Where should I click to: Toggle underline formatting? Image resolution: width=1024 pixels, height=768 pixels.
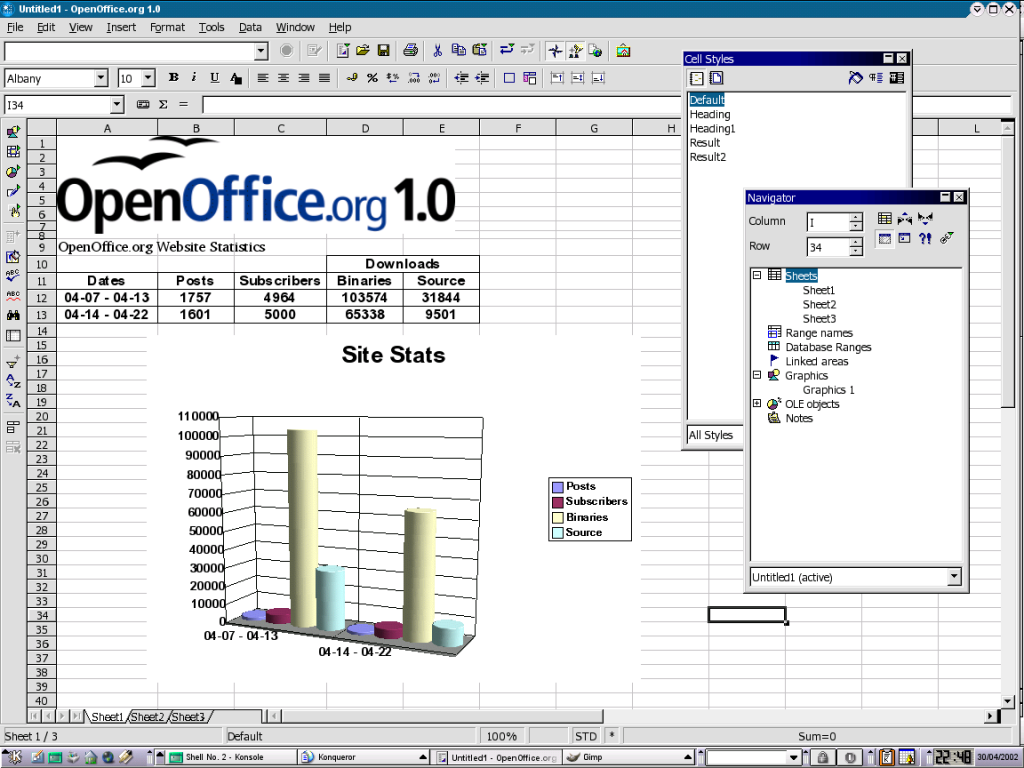[x=214, y=78]
